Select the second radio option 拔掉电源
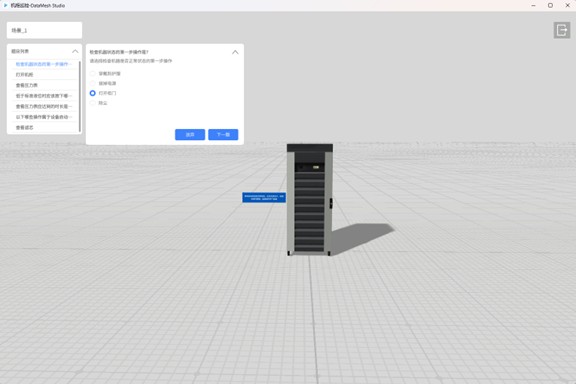 pos(93,83)
